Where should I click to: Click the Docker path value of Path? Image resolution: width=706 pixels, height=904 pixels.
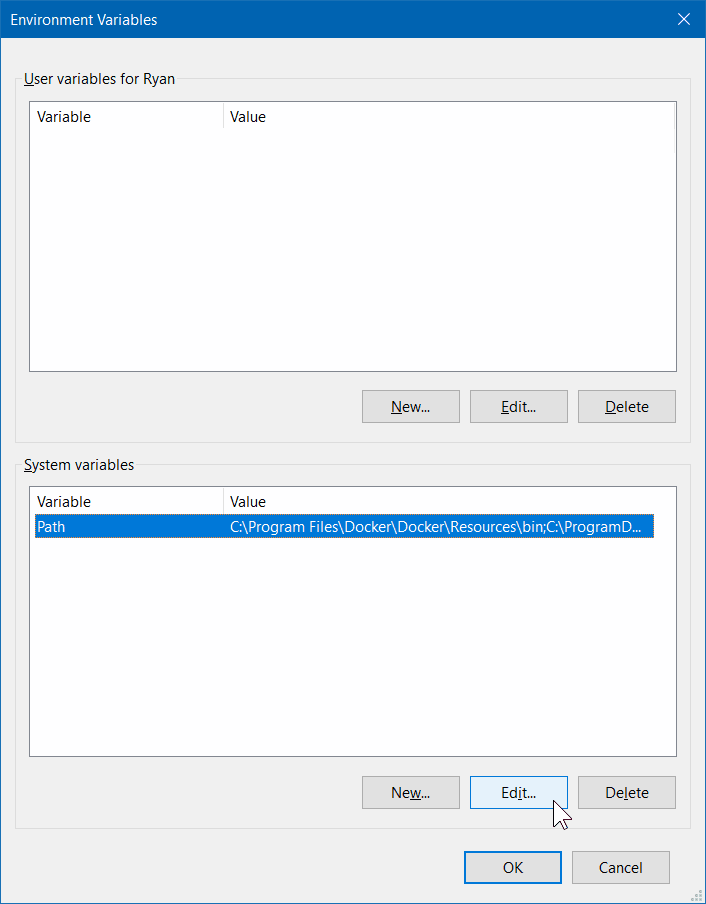[435, 527]
